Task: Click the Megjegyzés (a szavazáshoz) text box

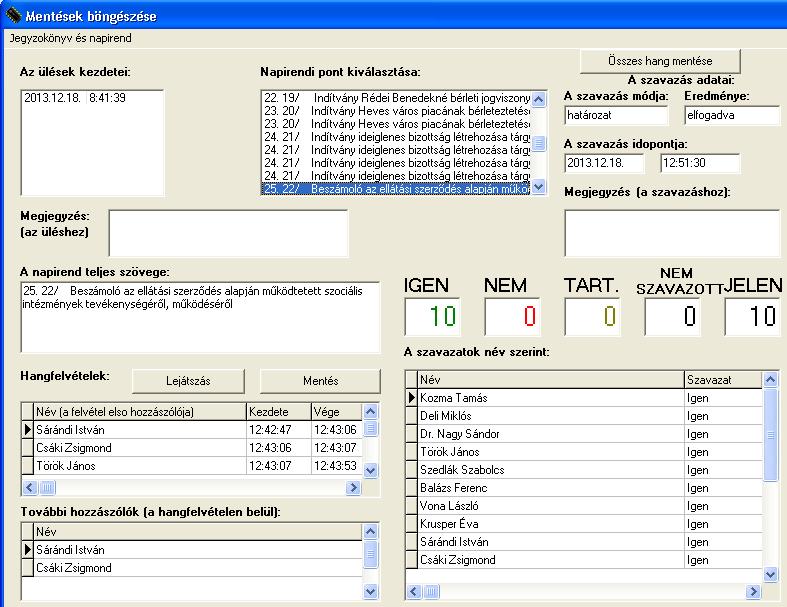Action: click(x=672, y=233)
